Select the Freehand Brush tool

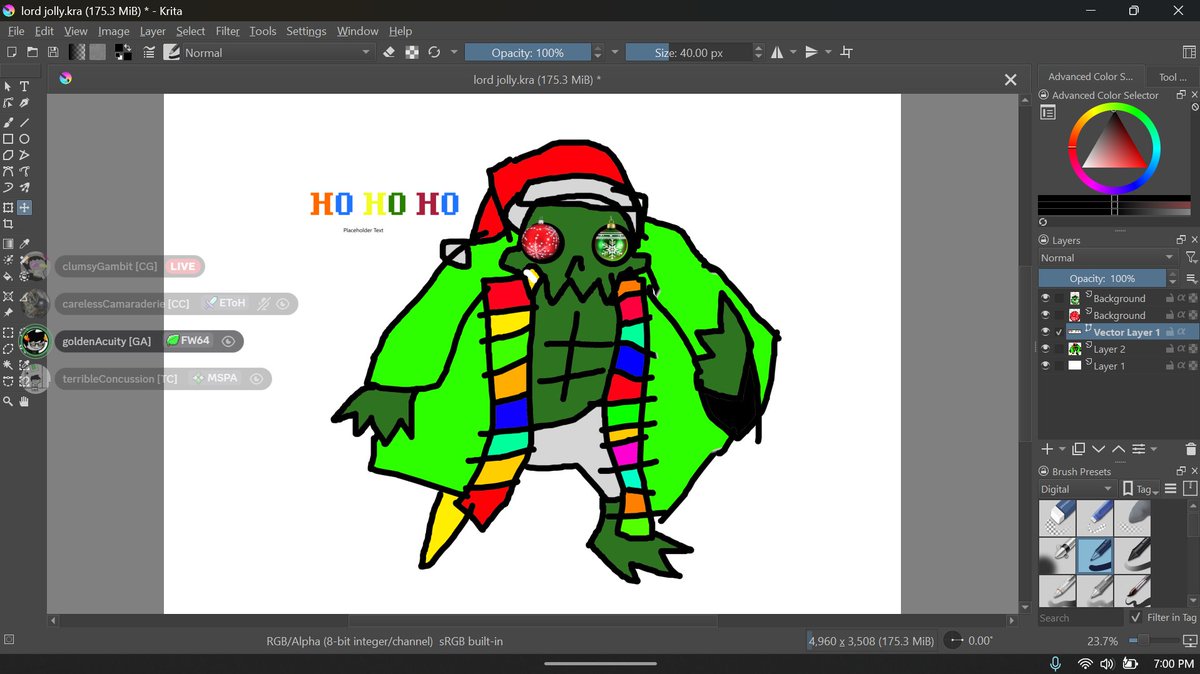tap(8, 122)
